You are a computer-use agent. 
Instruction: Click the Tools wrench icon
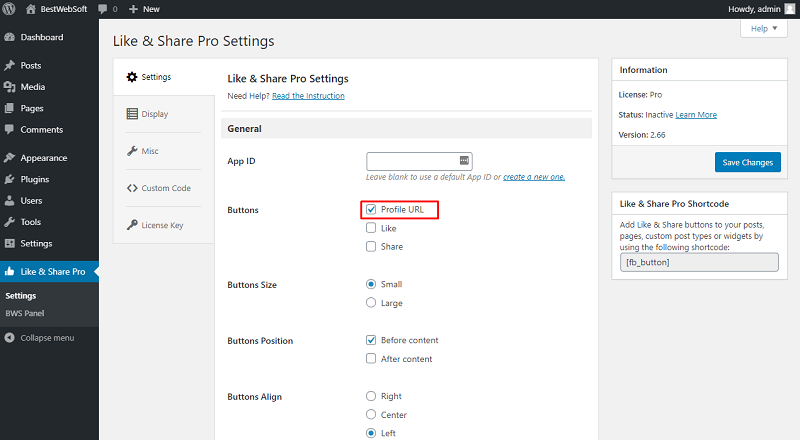point(9,222)
